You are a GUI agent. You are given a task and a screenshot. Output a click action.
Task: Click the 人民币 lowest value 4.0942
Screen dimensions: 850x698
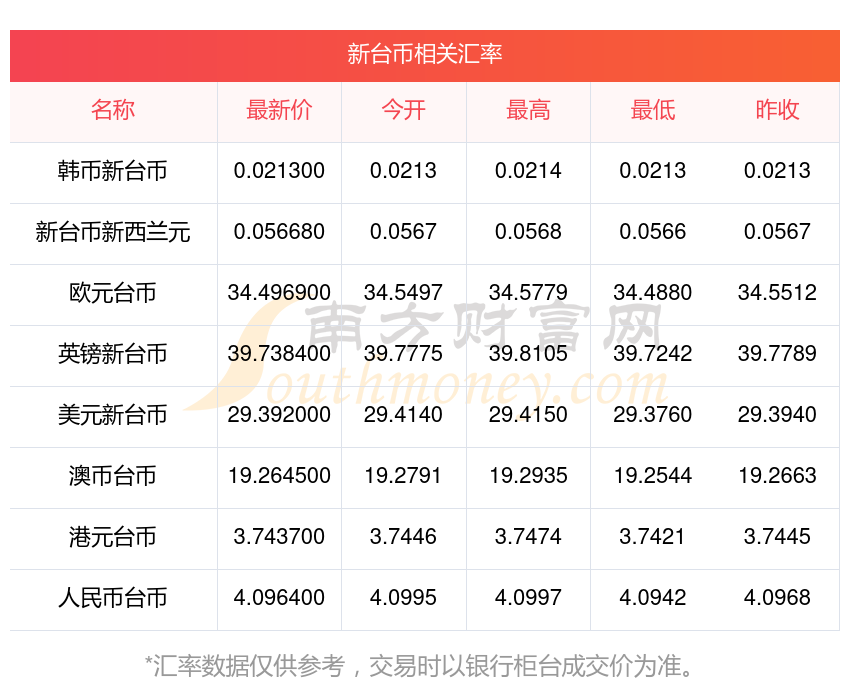point(653,598)
